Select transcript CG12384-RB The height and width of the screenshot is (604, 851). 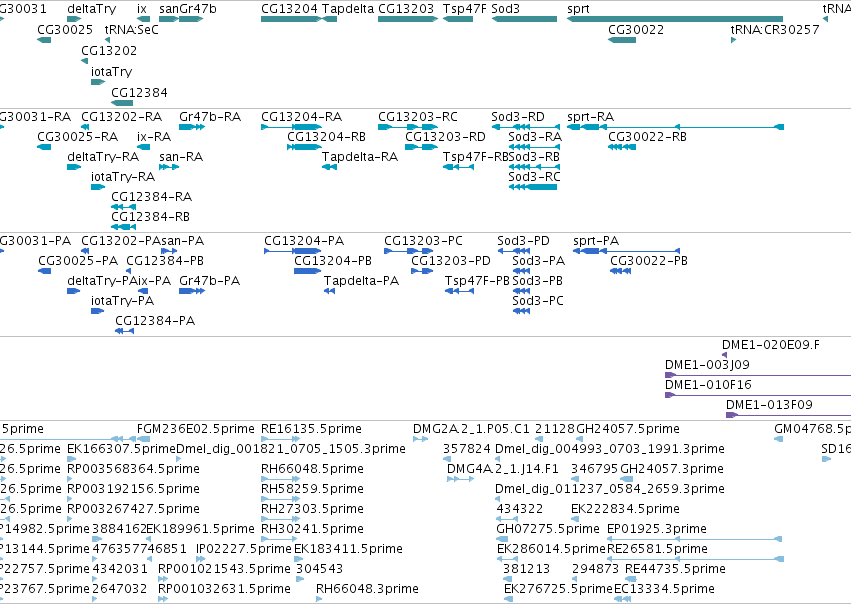tap(150, 217)
